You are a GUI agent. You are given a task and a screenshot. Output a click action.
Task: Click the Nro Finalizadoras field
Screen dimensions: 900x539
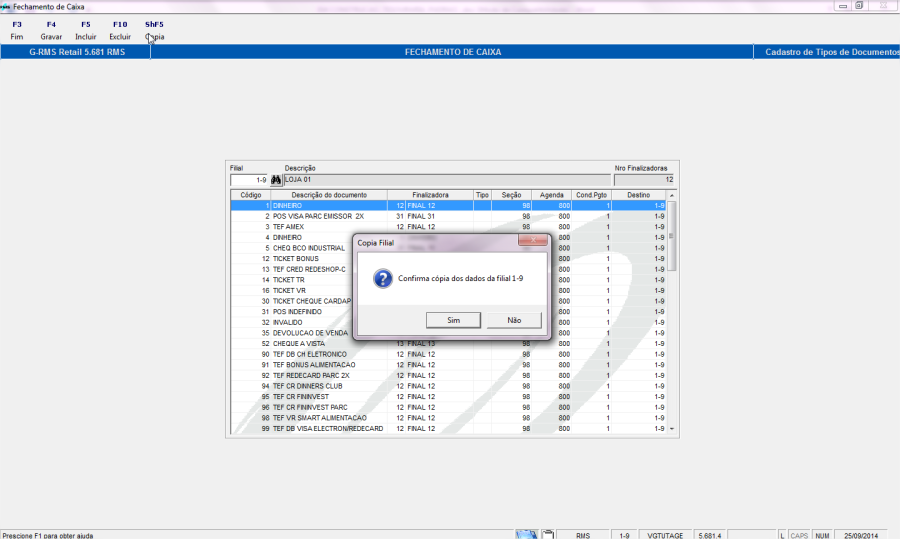(x=644, y=180)
